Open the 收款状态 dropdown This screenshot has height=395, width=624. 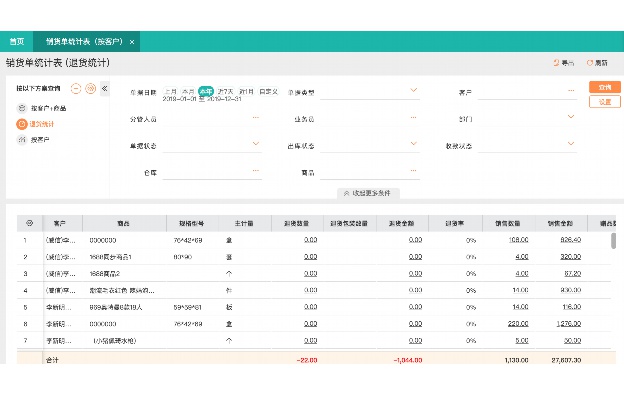click(571, 144)
